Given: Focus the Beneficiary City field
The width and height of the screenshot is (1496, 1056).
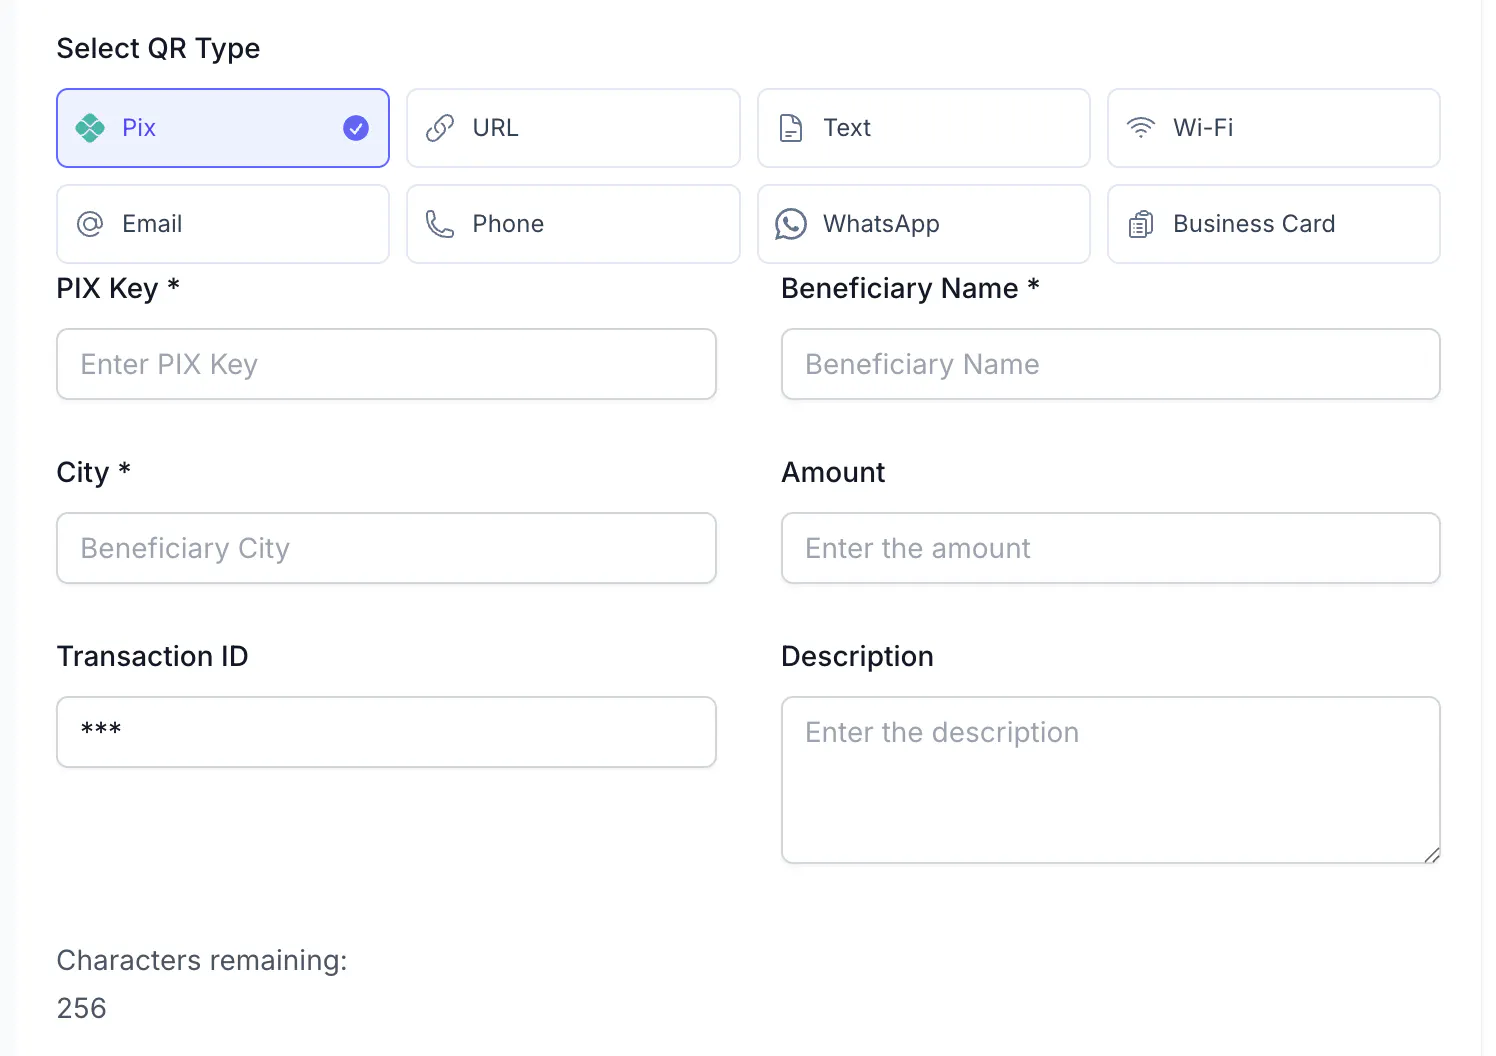Looking at the screenshot, I should click(x=387, y=548).
